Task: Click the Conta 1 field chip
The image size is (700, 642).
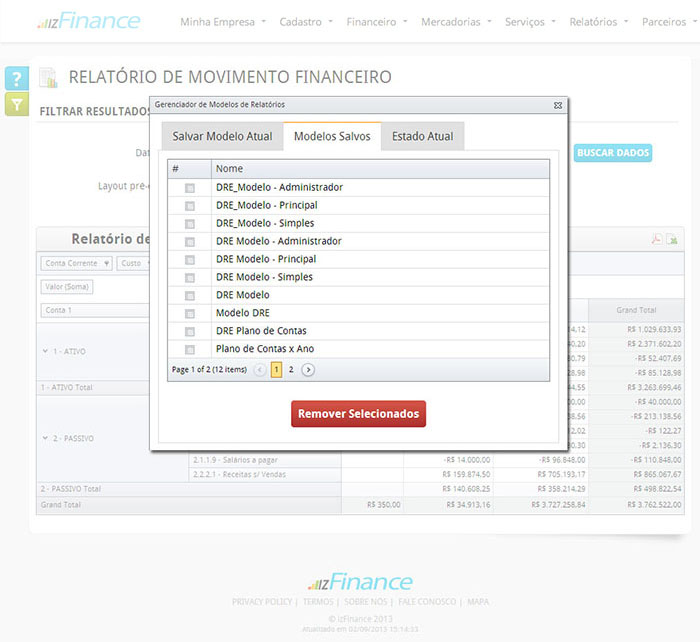Action: click(95, 310)
